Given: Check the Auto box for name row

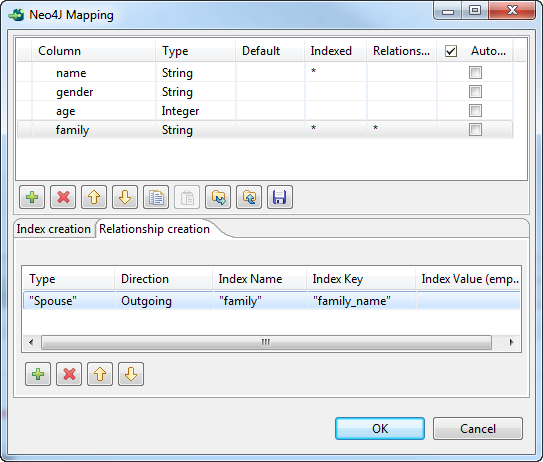Looking at the screenshot, I should tap(475, 73).
